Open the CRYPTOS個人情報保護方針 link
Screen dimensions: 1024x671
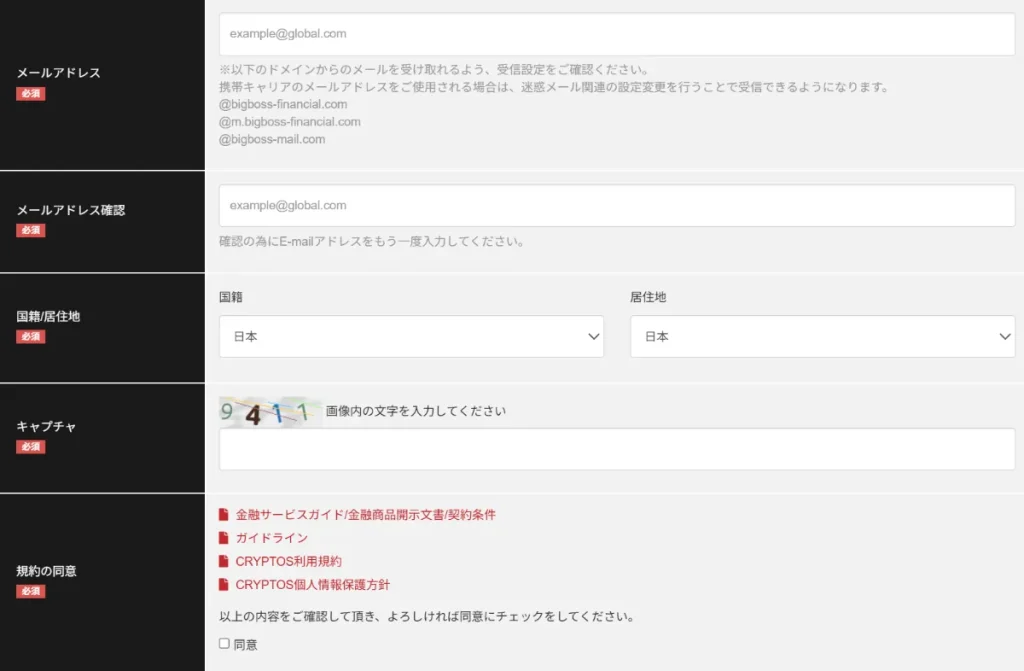(313, 585)
